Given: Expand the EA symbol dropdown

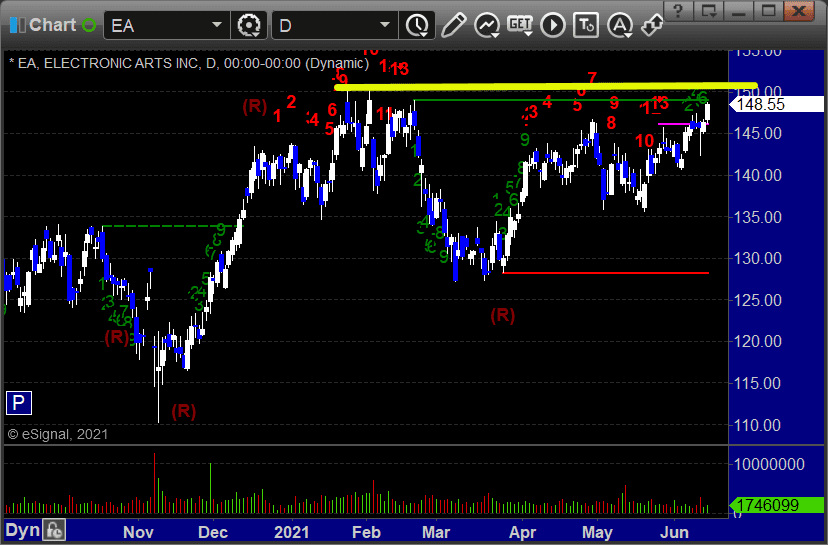Looking at the screenshot, I should (217, 25).
